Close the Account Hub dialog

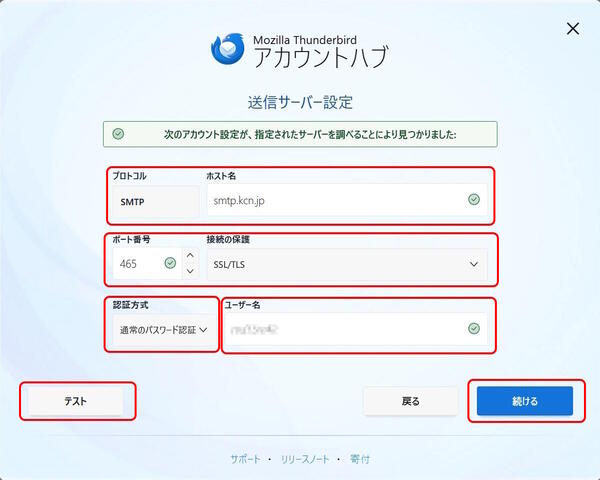[572, 28]
